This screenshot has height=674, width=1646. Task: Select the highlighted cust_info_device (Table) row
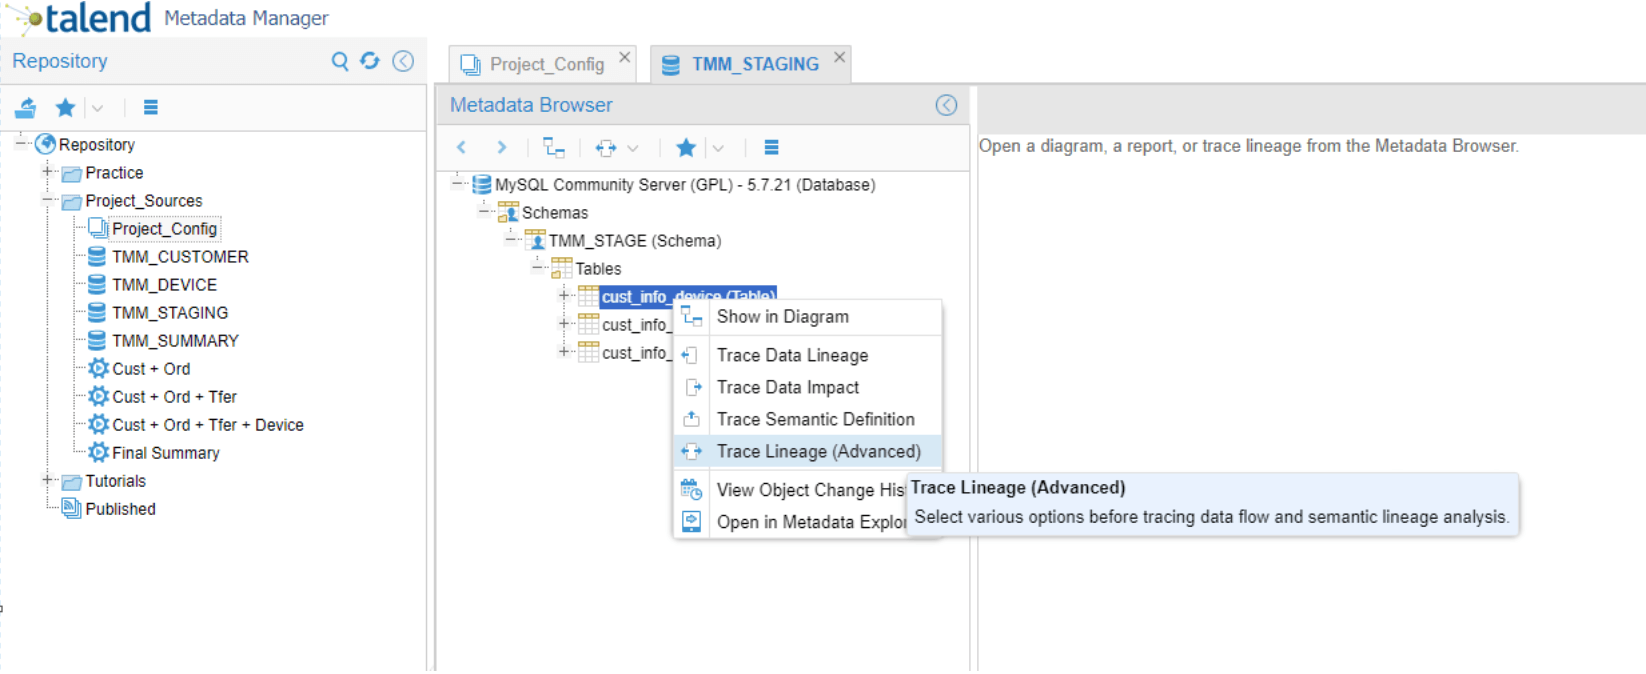tap(688, 295)
